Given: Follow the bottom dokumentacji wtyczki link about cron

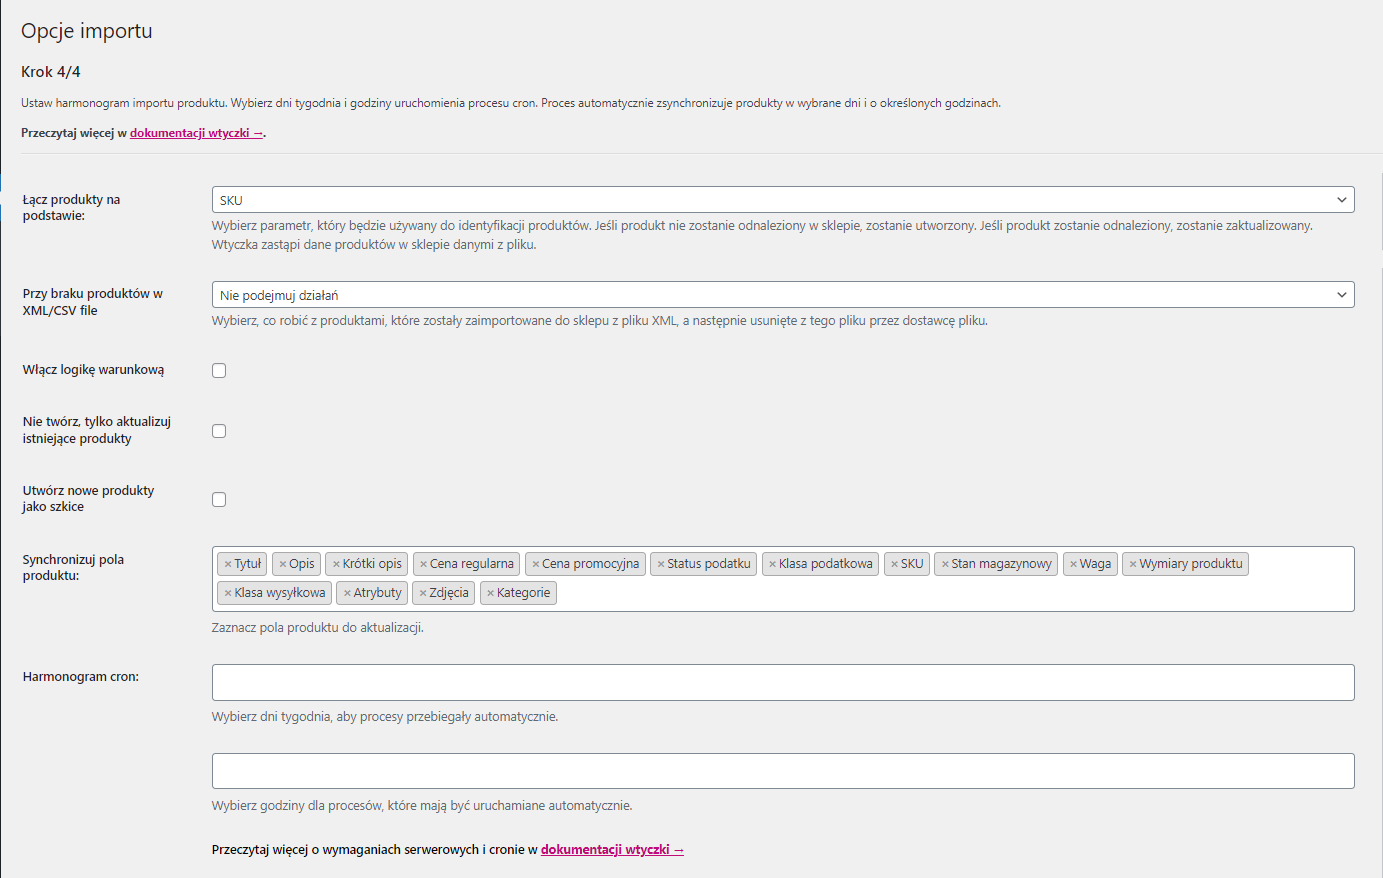Looking at the screenshot, I should (612, 850).
